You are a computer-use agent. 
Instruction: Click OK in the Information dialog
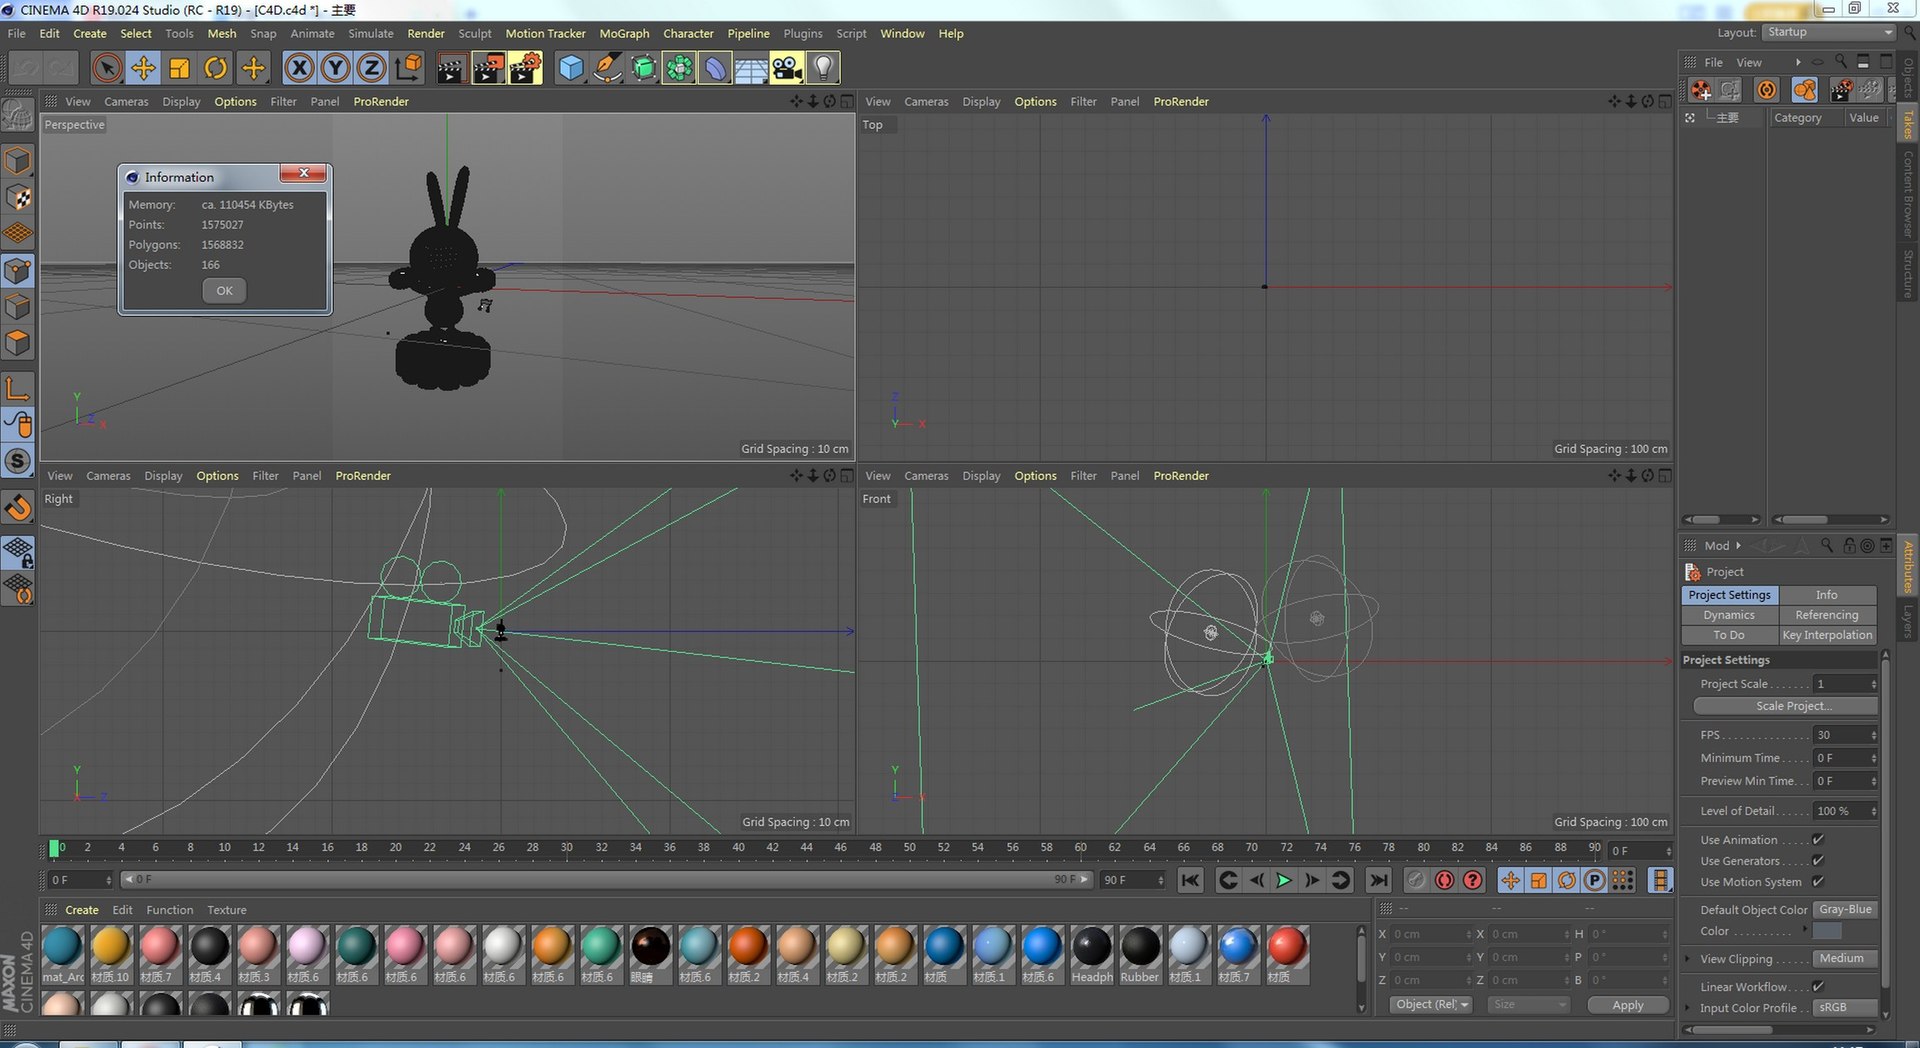[224, 291]
